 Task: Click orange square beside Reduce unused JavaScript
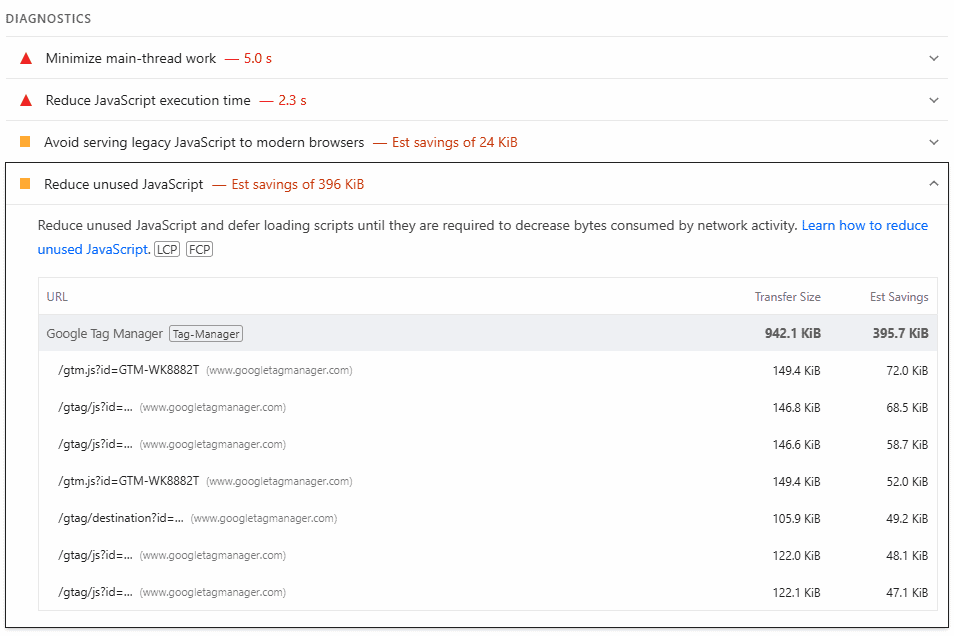25,185
